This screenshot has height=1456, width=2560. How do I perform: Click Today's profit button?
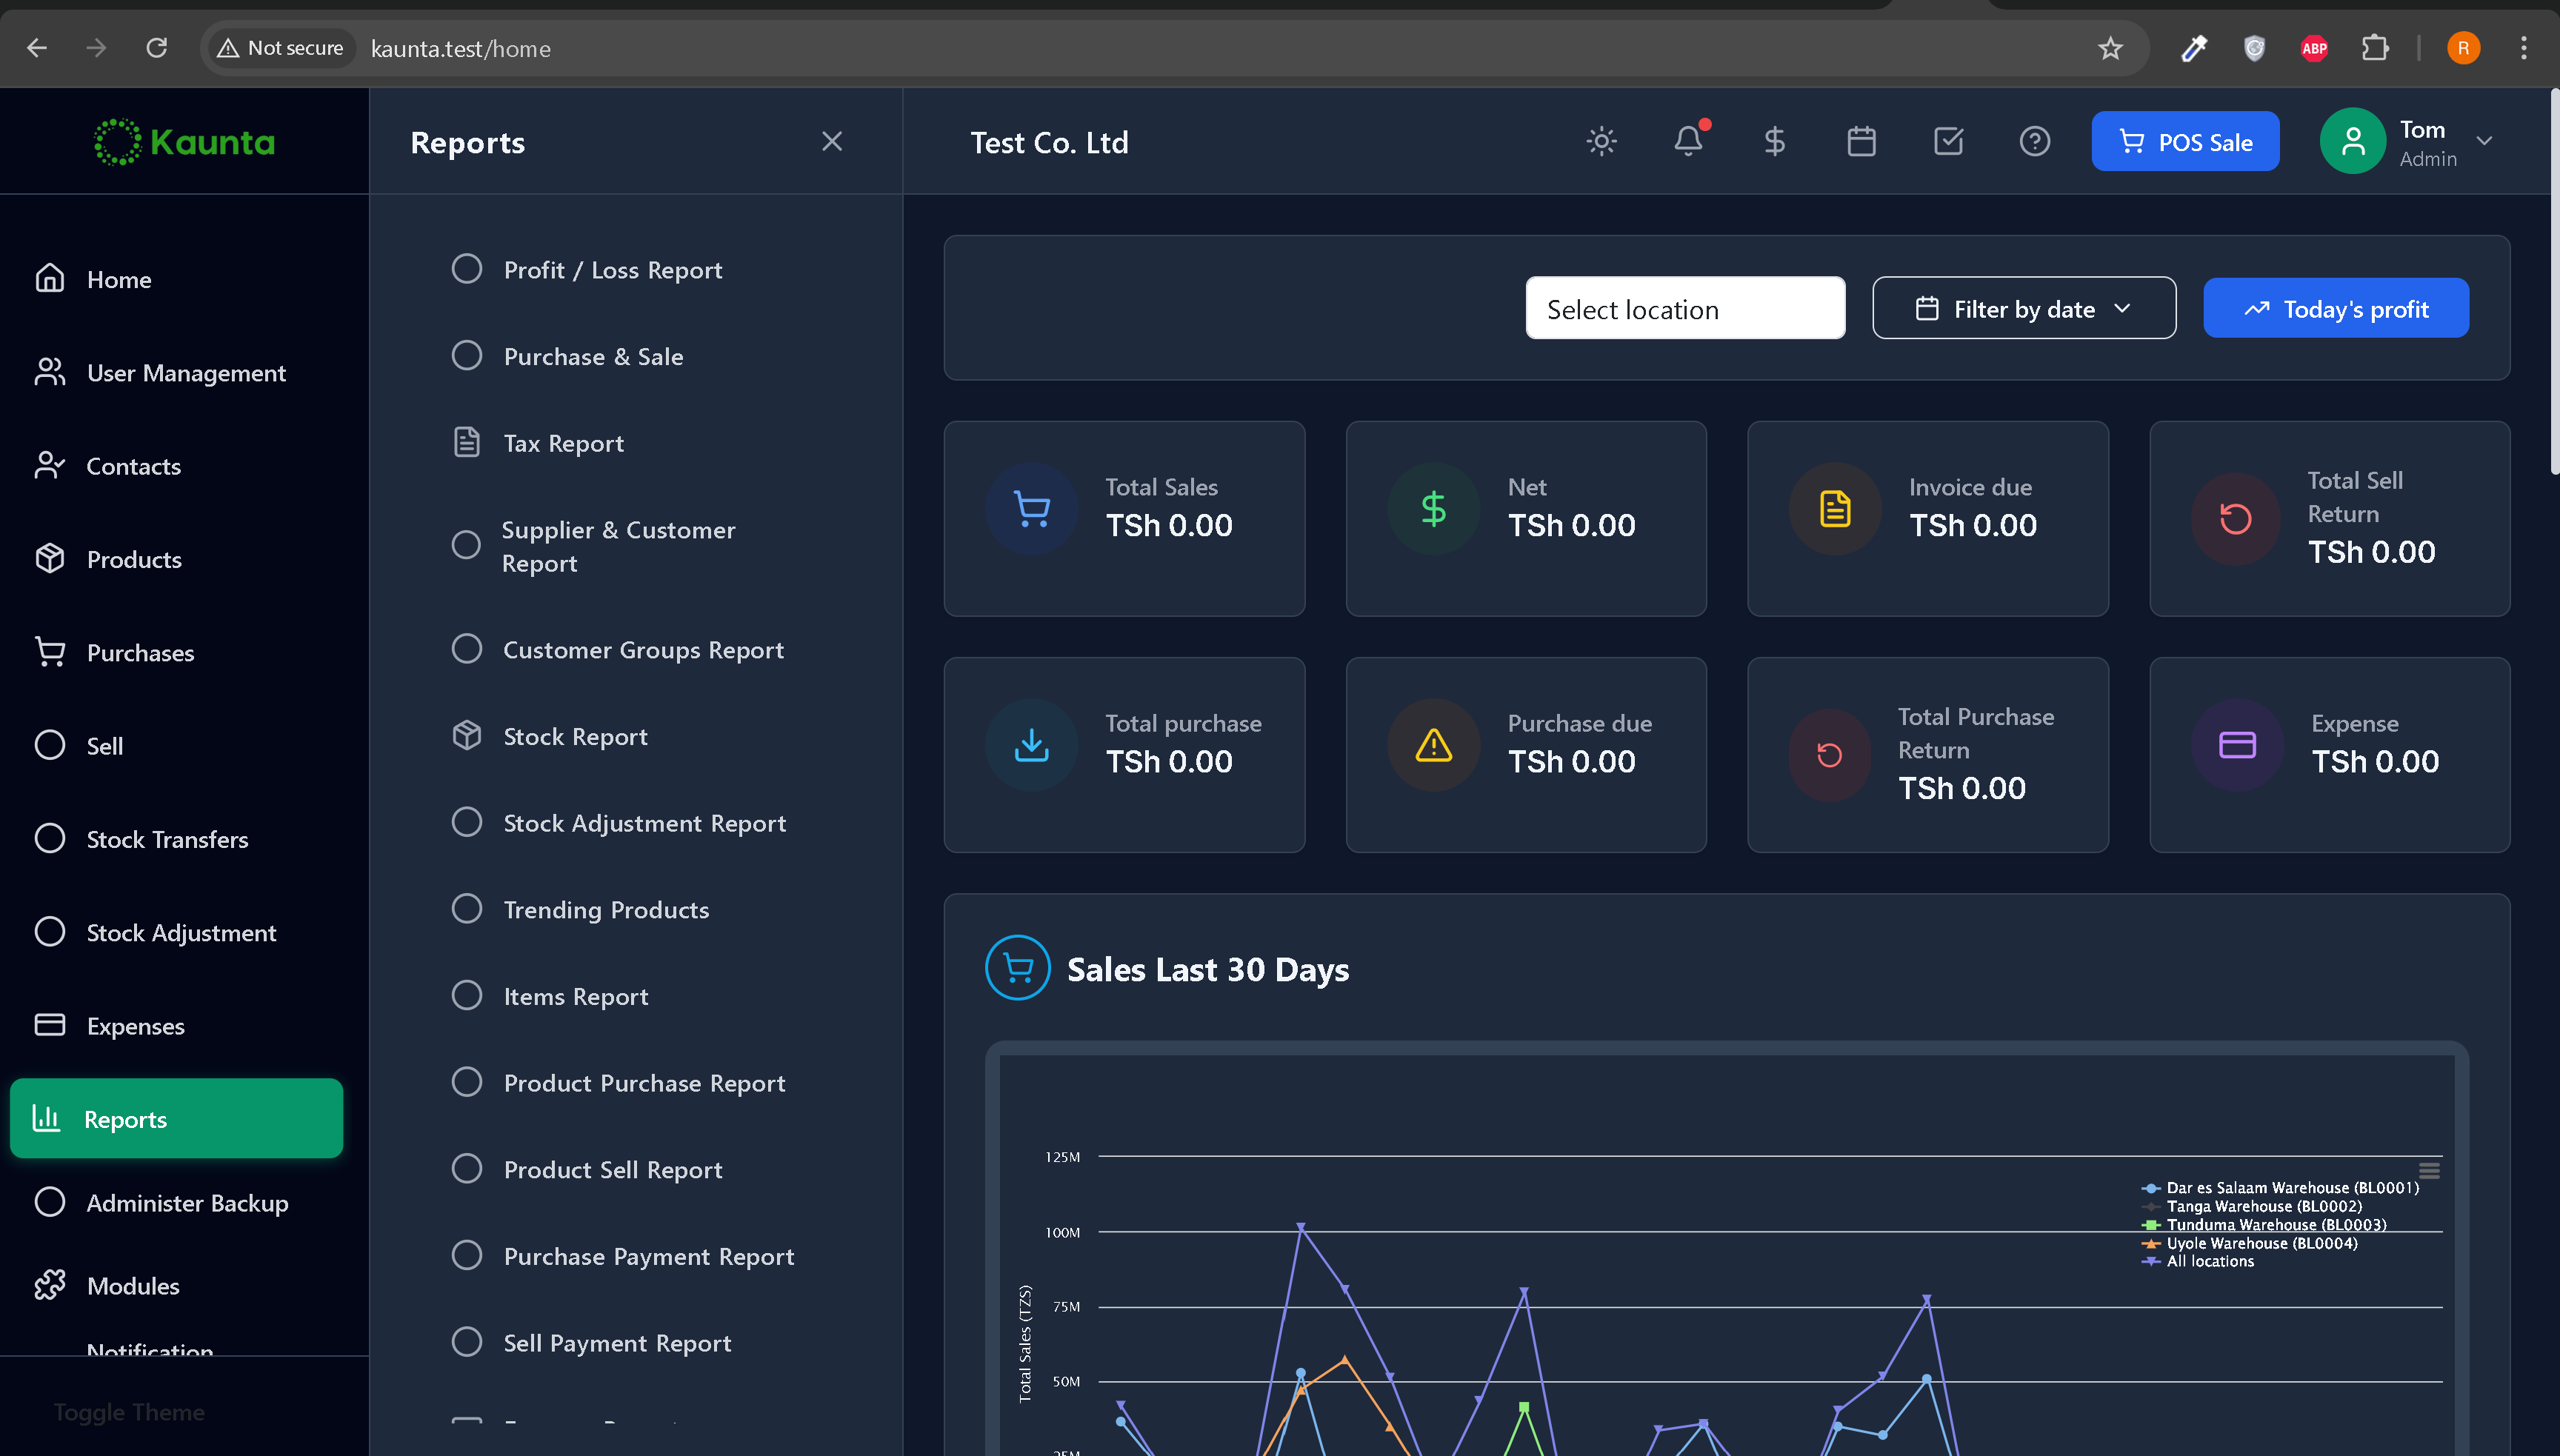click(x=2336, y=309)
